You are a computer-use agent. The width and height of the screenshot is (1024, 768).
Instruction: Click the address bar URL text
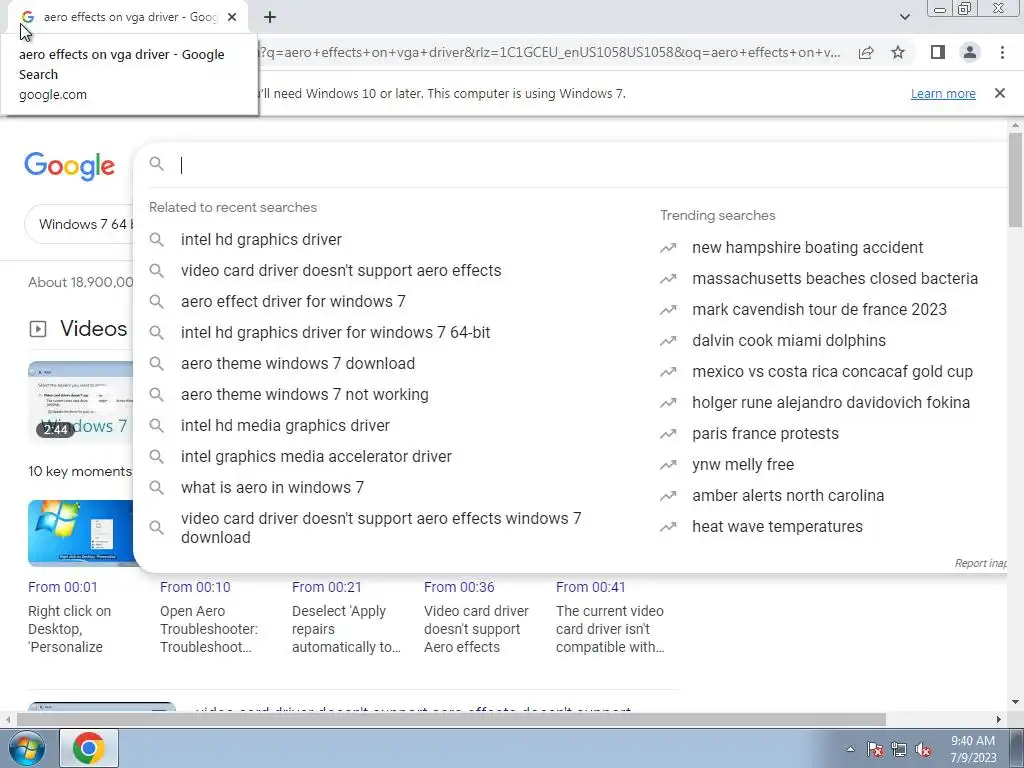click(551, 52)
